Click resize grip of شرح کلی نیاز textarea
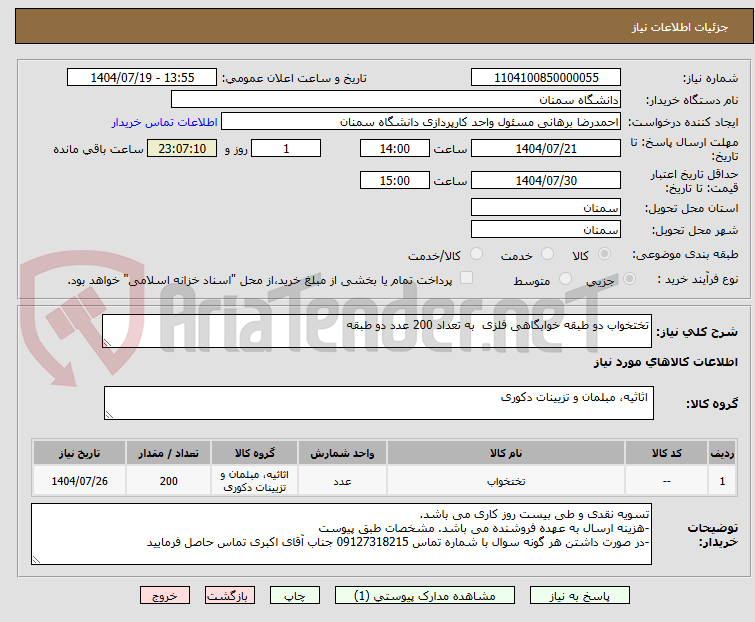Screen dimensions: 755x622 coord(107,342)
